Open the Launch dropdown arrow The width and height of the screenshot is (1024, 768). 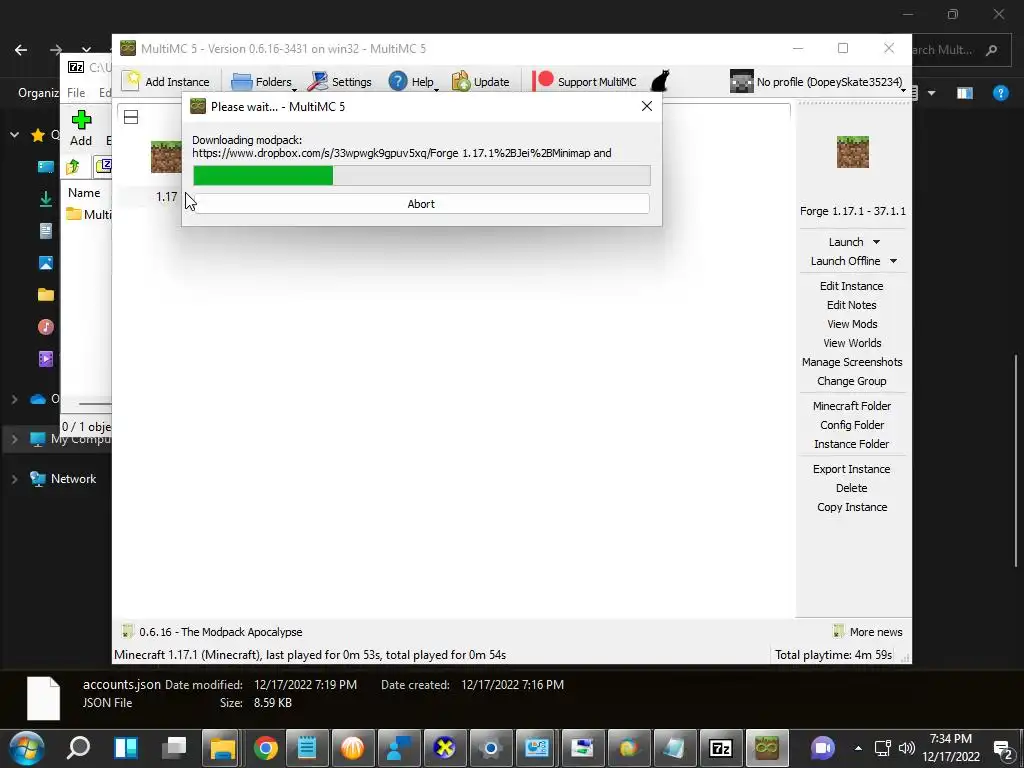point(876,242)
